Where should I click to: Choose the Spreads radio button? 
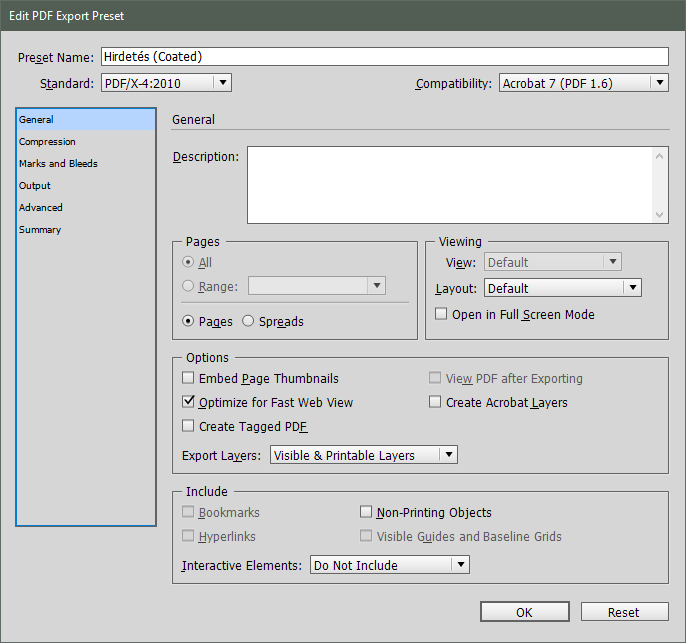click(x=249, y=322)
